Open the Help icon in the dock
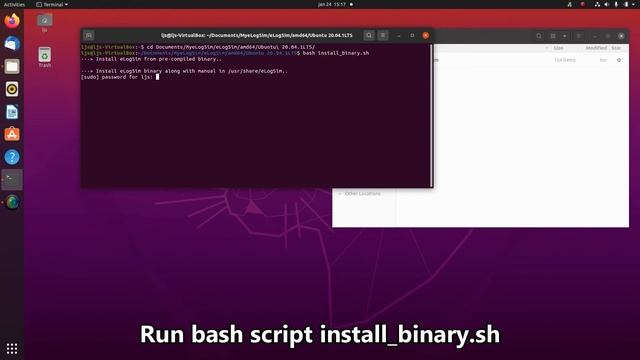The height and width of the screenshot is (360, 640). click(12, 157)
